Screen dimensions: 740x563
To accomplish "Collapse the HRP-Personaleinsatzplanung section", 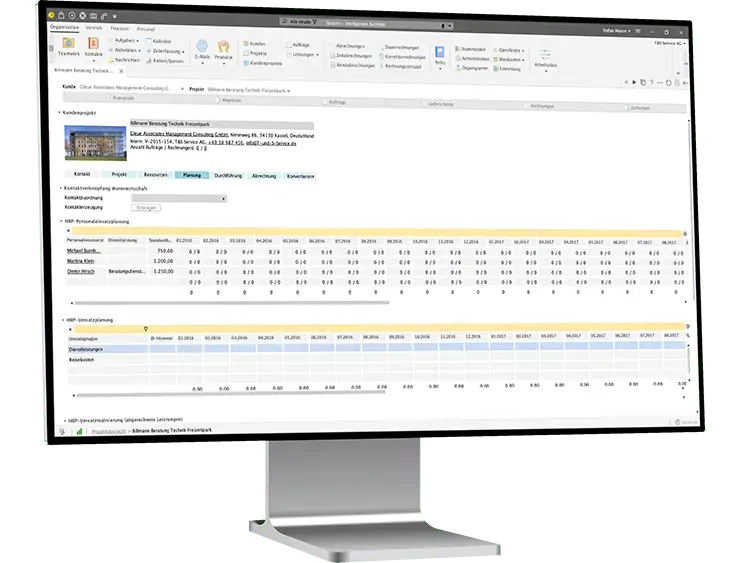I will tap(61, 221).
